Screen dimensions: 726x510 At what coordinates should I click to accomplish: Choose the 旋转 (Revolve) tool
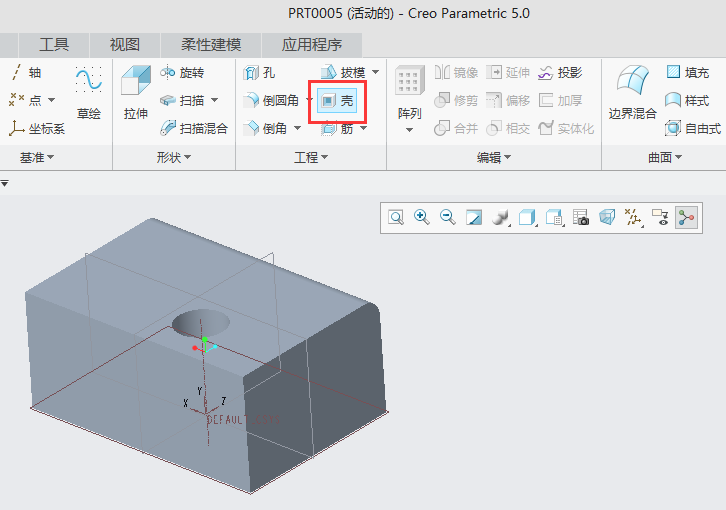point(182,73)
